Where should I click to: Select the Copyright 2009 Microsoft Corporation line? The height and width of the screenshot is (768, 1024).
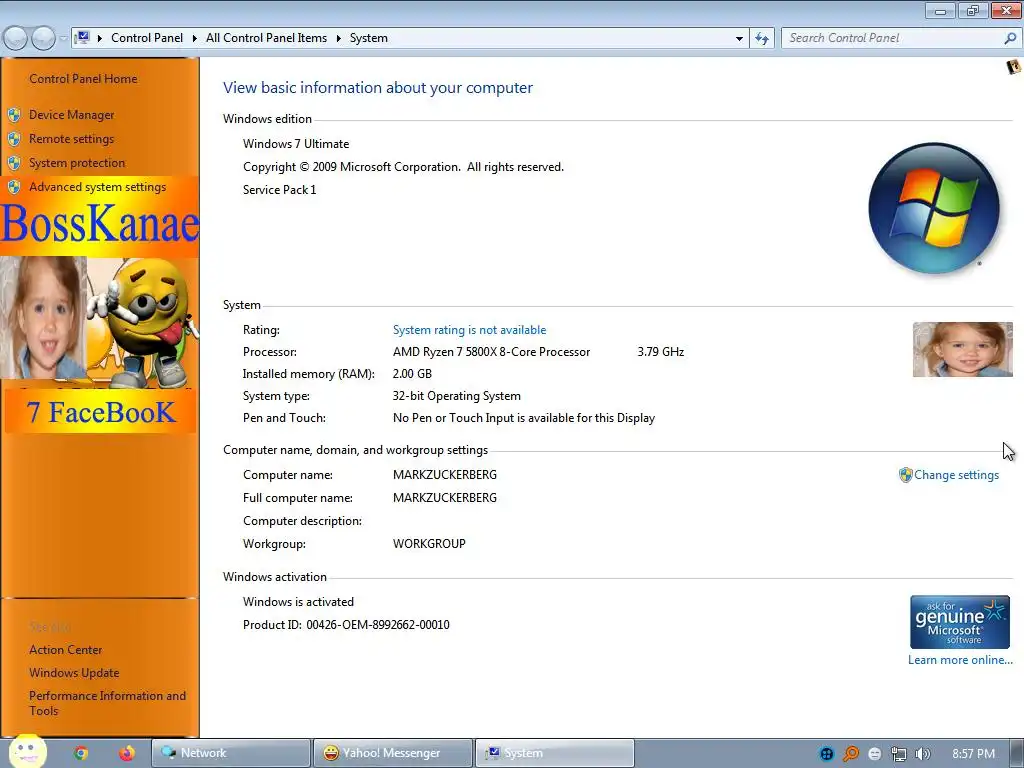[x=403, y=167]
